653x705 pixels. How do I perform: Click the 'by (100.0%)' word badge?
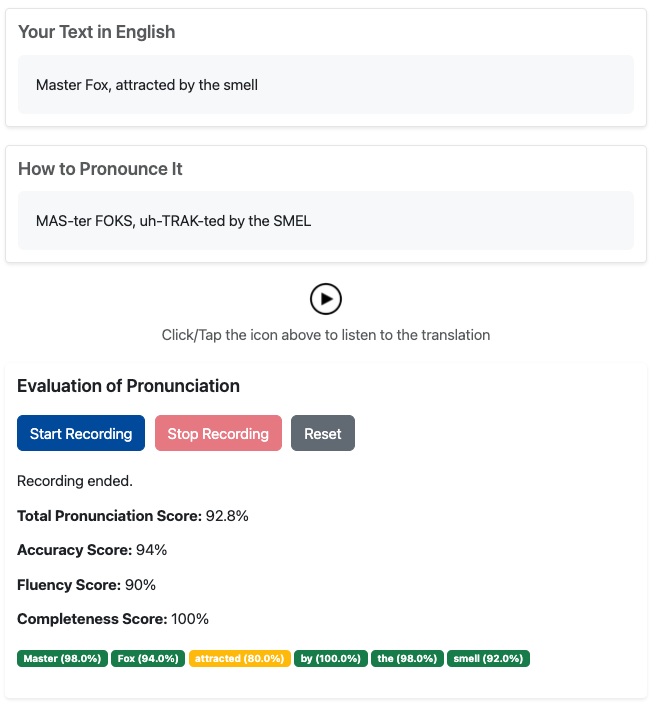pos(332,658)
